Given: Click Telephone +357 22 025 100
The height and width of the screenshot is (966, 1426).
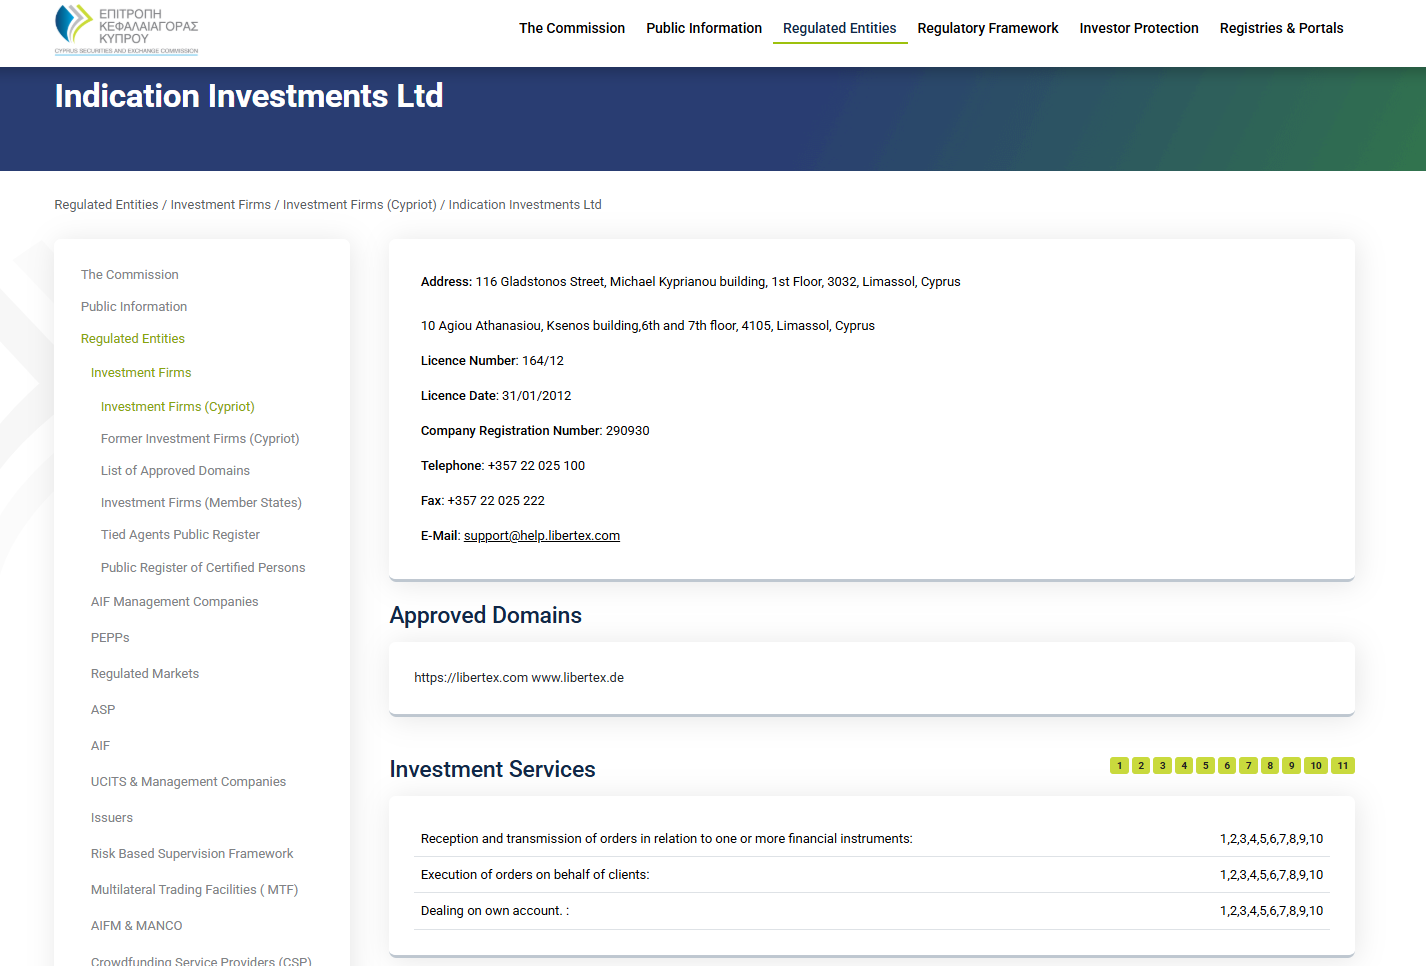Looking at the screenshot, I should [x=503, y=466].
